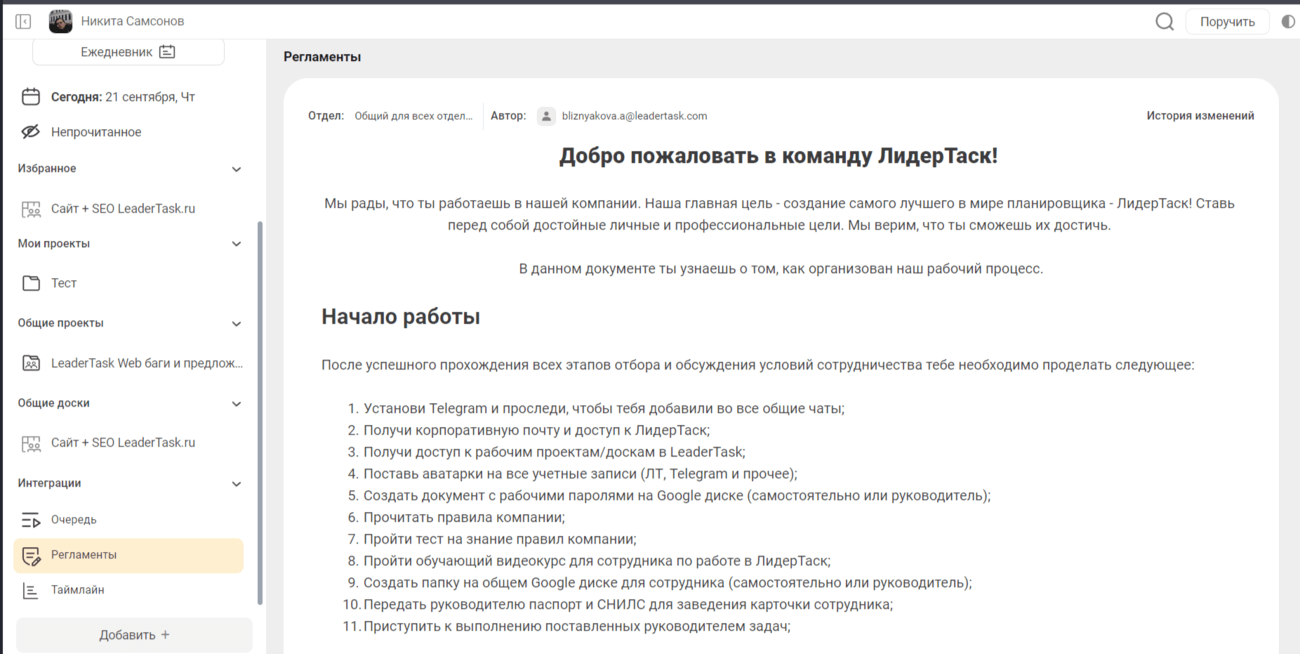Open История изменений link
This screenshot has height=654, width=1300.
coord(1200,116)
